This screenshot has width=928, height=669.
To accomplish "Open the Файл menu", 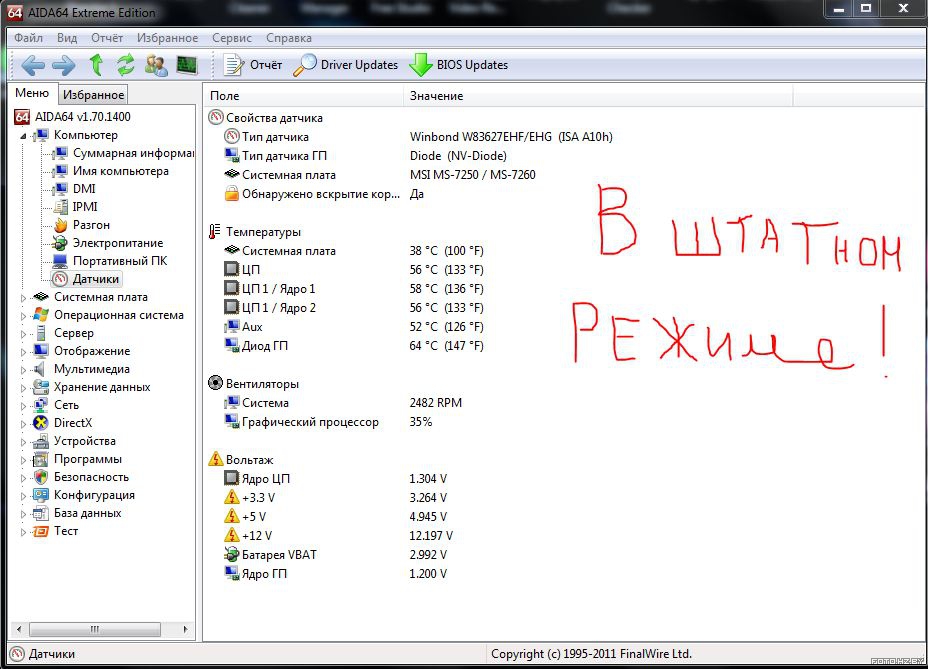I will 28,38.
